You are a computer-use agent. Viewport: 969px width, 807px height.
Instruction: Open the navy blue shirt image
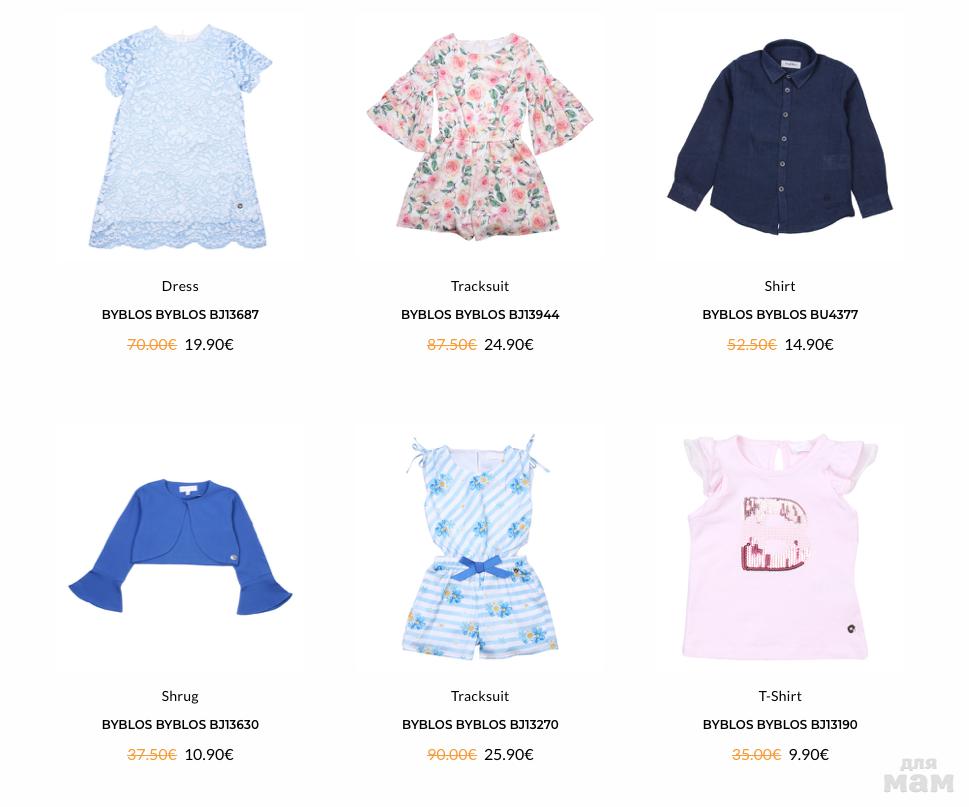point(780,137)
